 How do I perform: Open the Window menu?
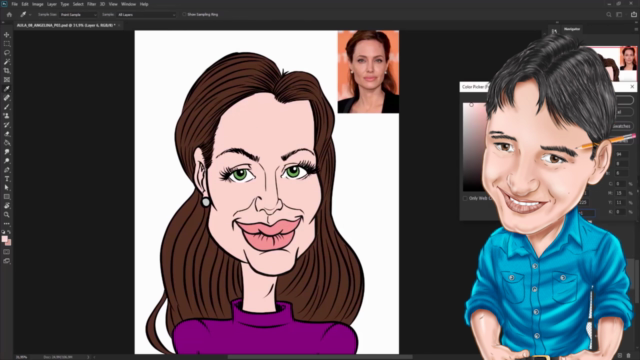coord(128,4)
